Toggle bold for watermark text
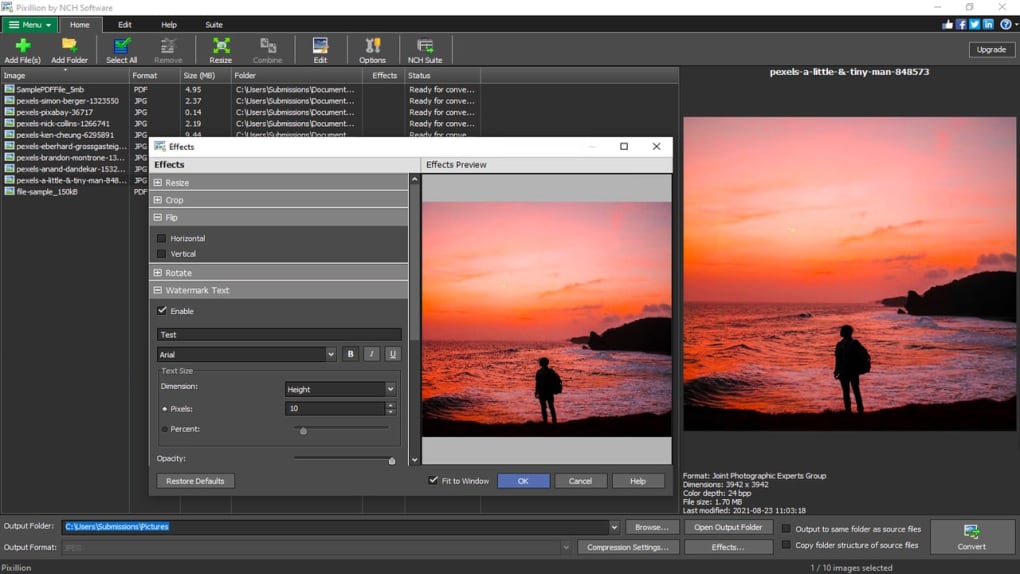 (350, 354)
